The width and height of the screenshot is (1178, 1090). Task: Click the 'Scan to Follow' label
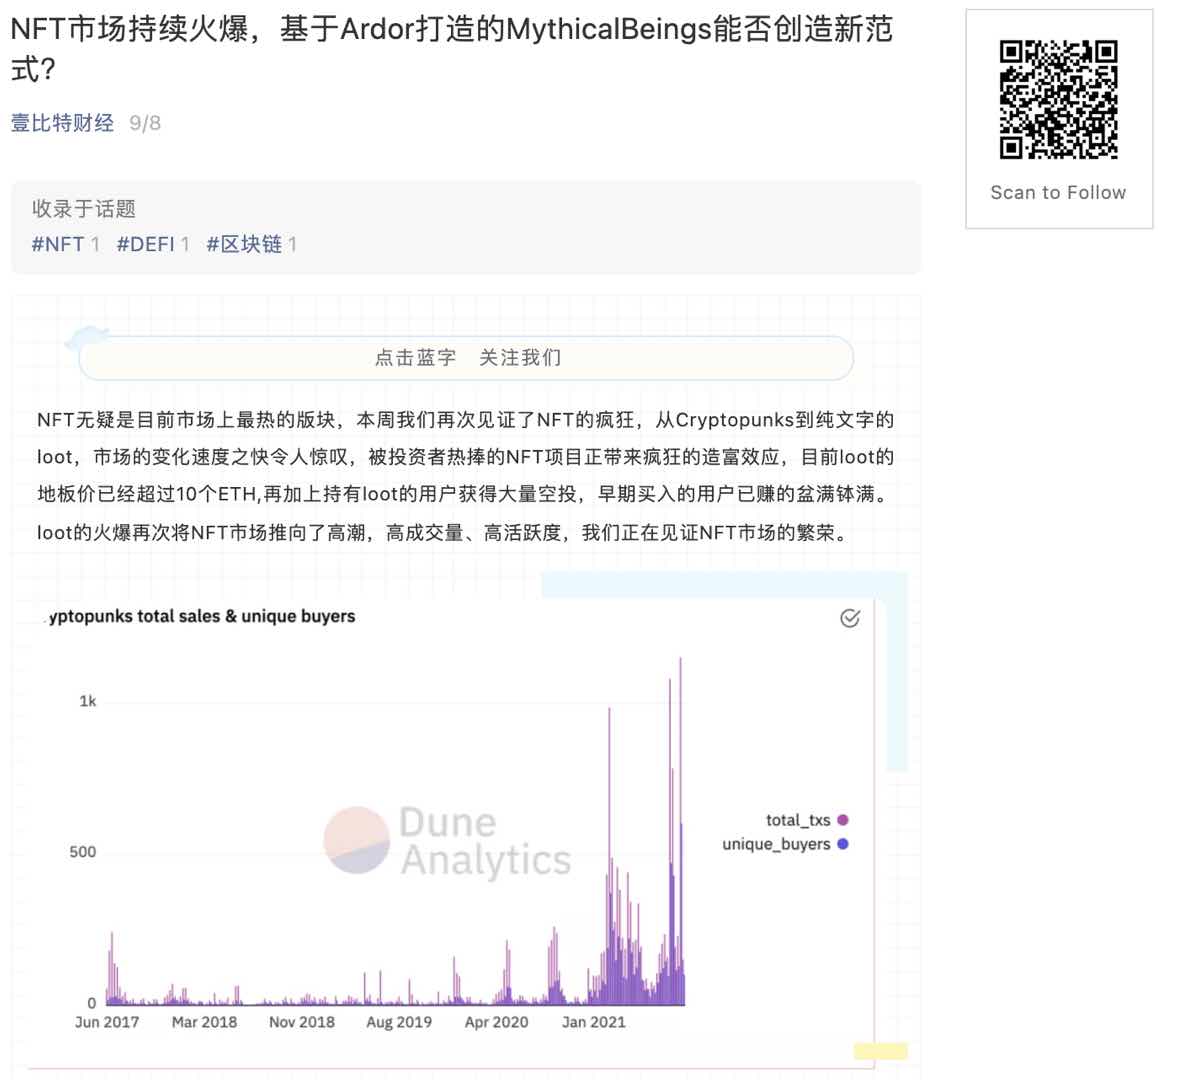coord(1058,193)
